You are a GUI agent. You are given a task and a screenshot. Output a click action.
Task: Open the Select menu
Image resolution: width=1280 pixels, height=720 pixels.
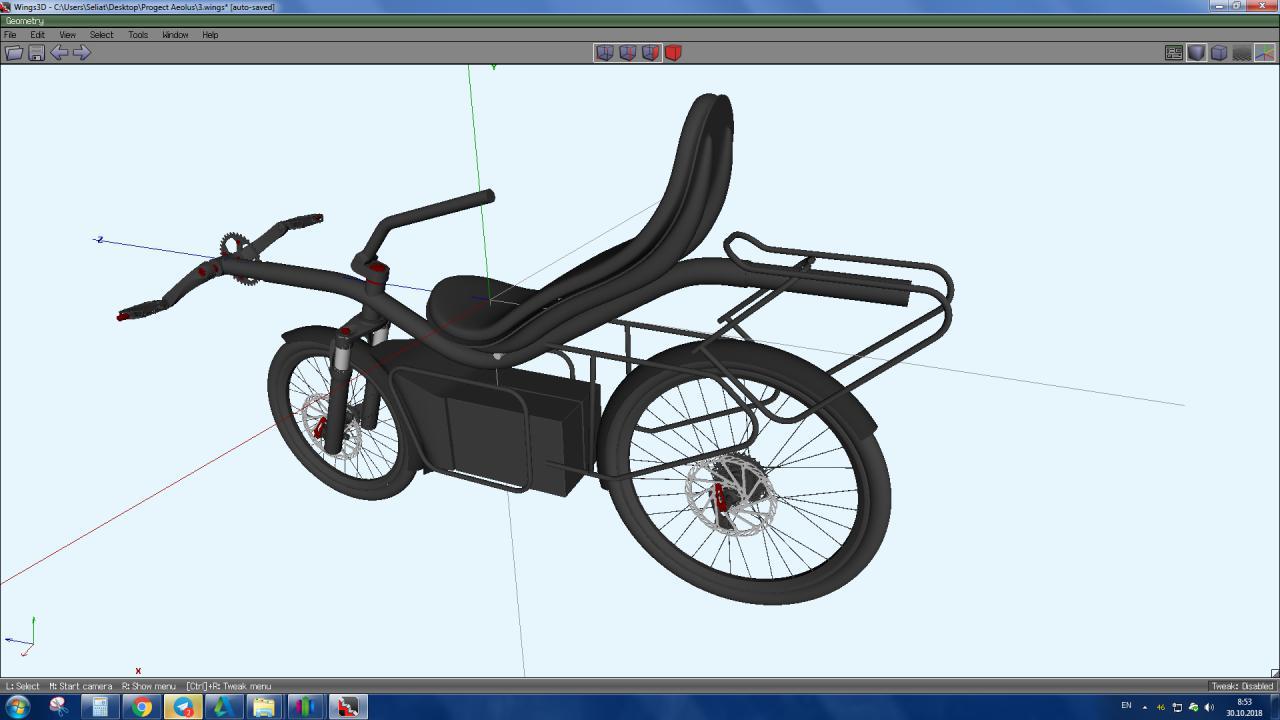click(101, 35)
